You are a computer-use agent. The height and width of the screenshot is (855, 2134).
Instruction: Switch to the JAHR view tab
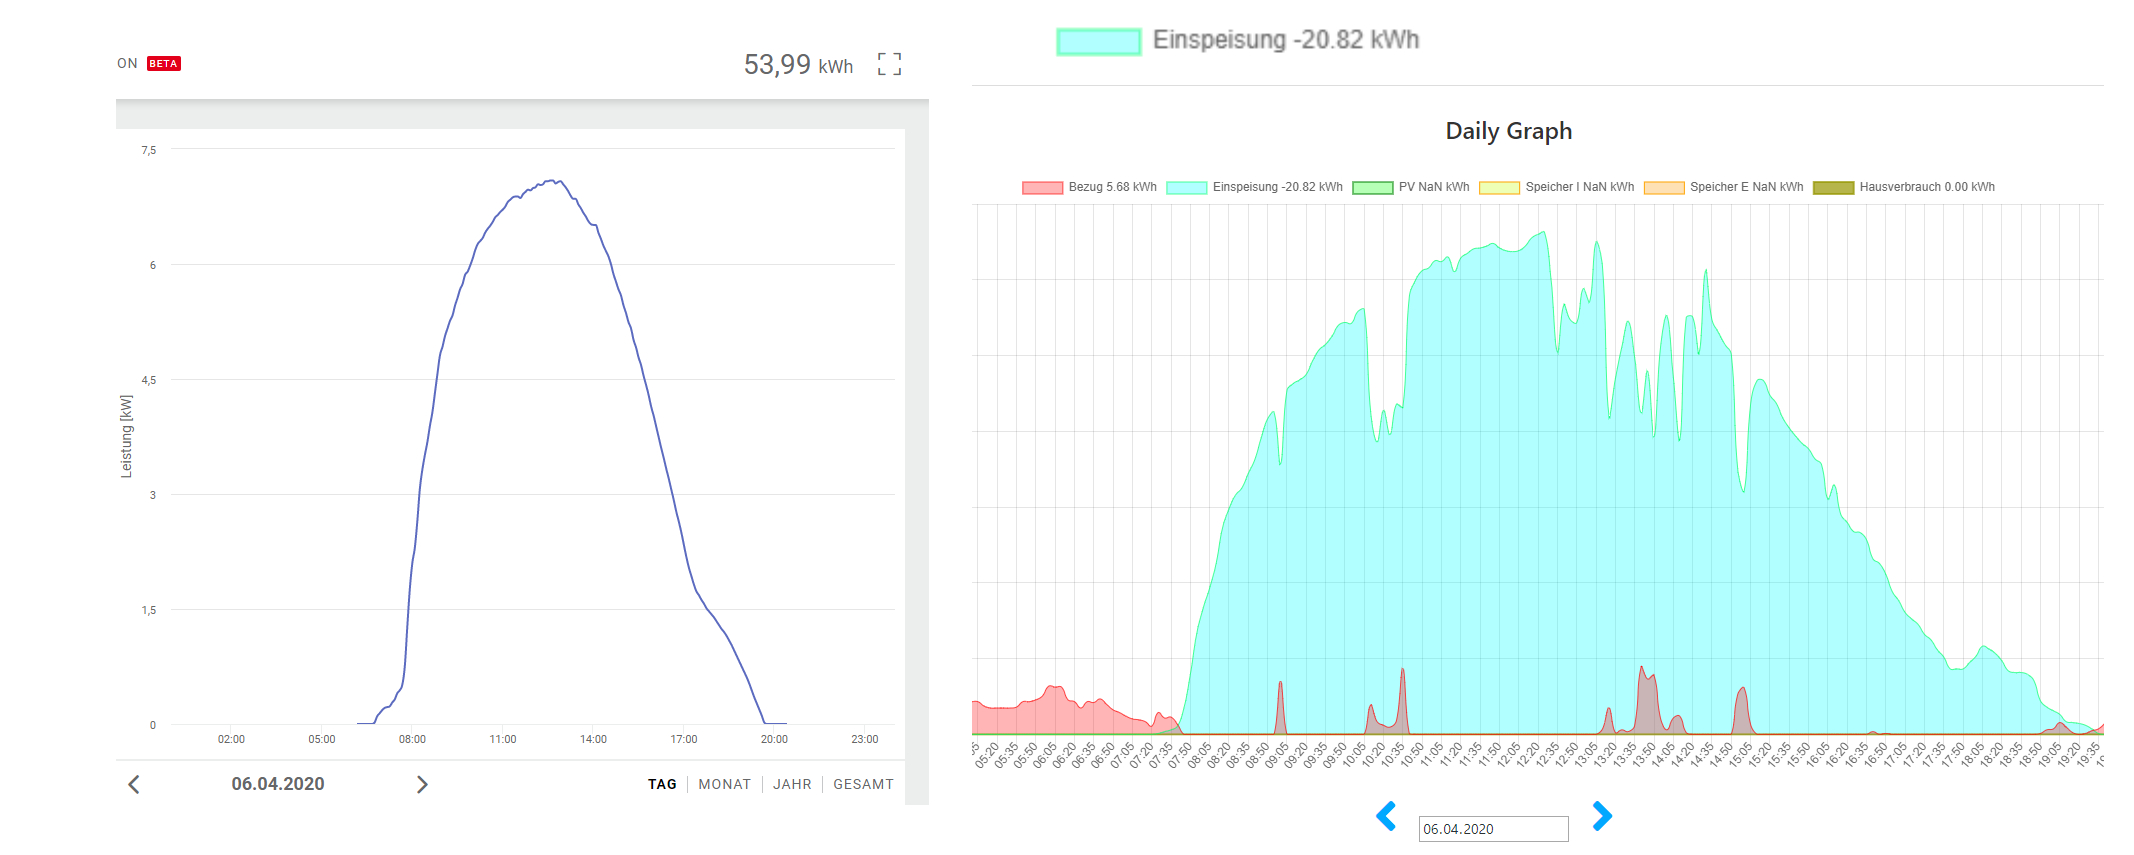(x=792, y=785)
